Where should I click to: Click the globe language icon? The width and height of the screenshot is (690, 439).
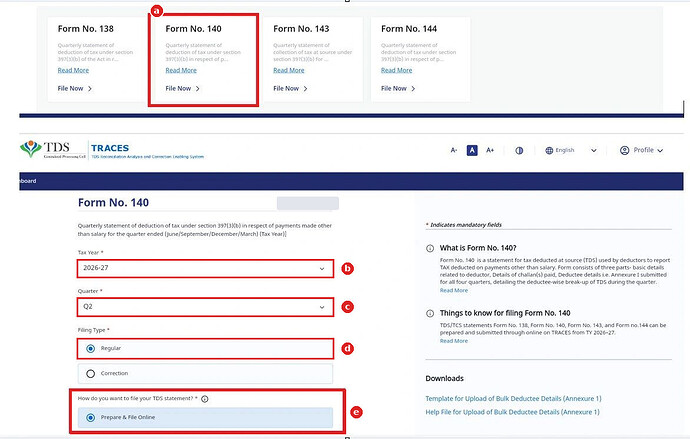coord(549,150)
